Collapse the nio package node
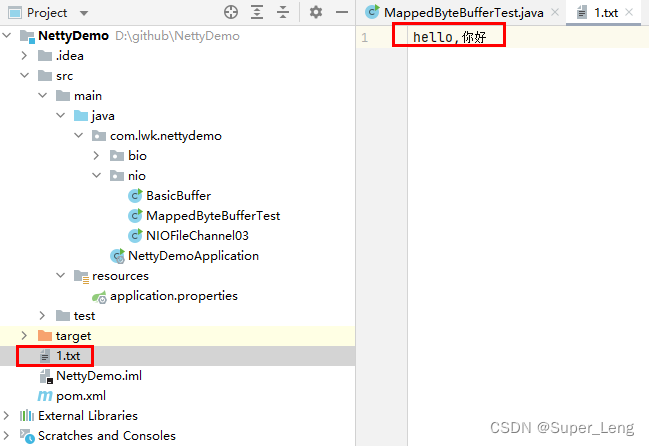This screenshot has height=446, width=649. click(x=96, y=175)
